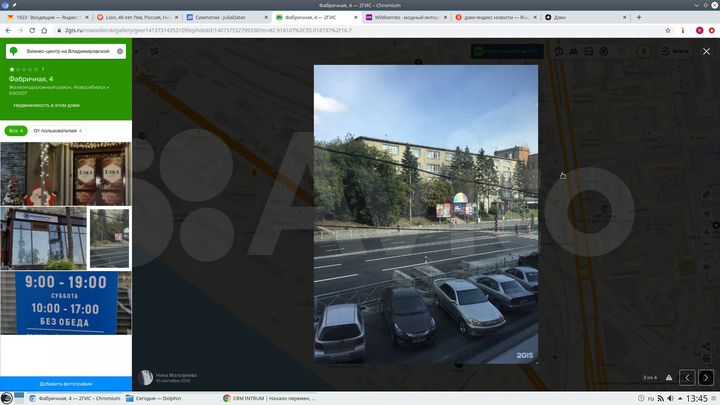Click the "Добавить фотографии" button
Screen dimensions: 720x405
tap(66, 384)
